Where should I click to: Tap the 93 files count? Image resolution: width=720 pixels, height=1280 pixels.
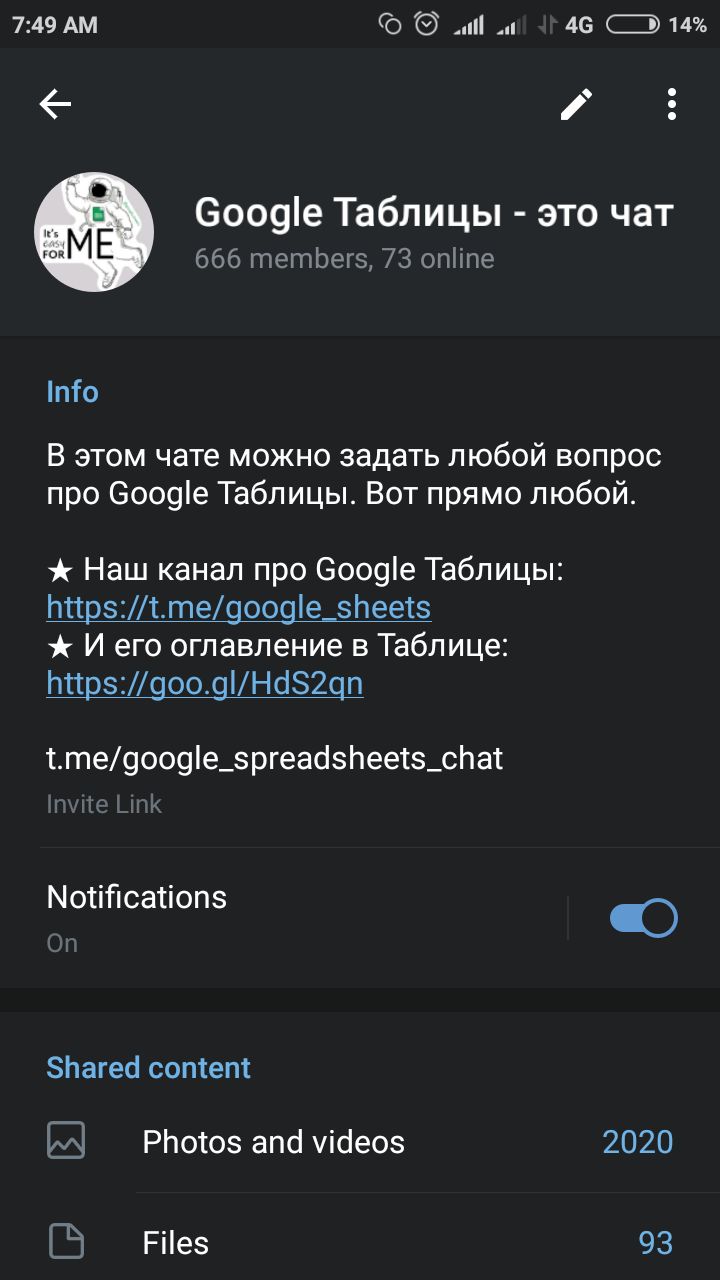pos(655,1243)
